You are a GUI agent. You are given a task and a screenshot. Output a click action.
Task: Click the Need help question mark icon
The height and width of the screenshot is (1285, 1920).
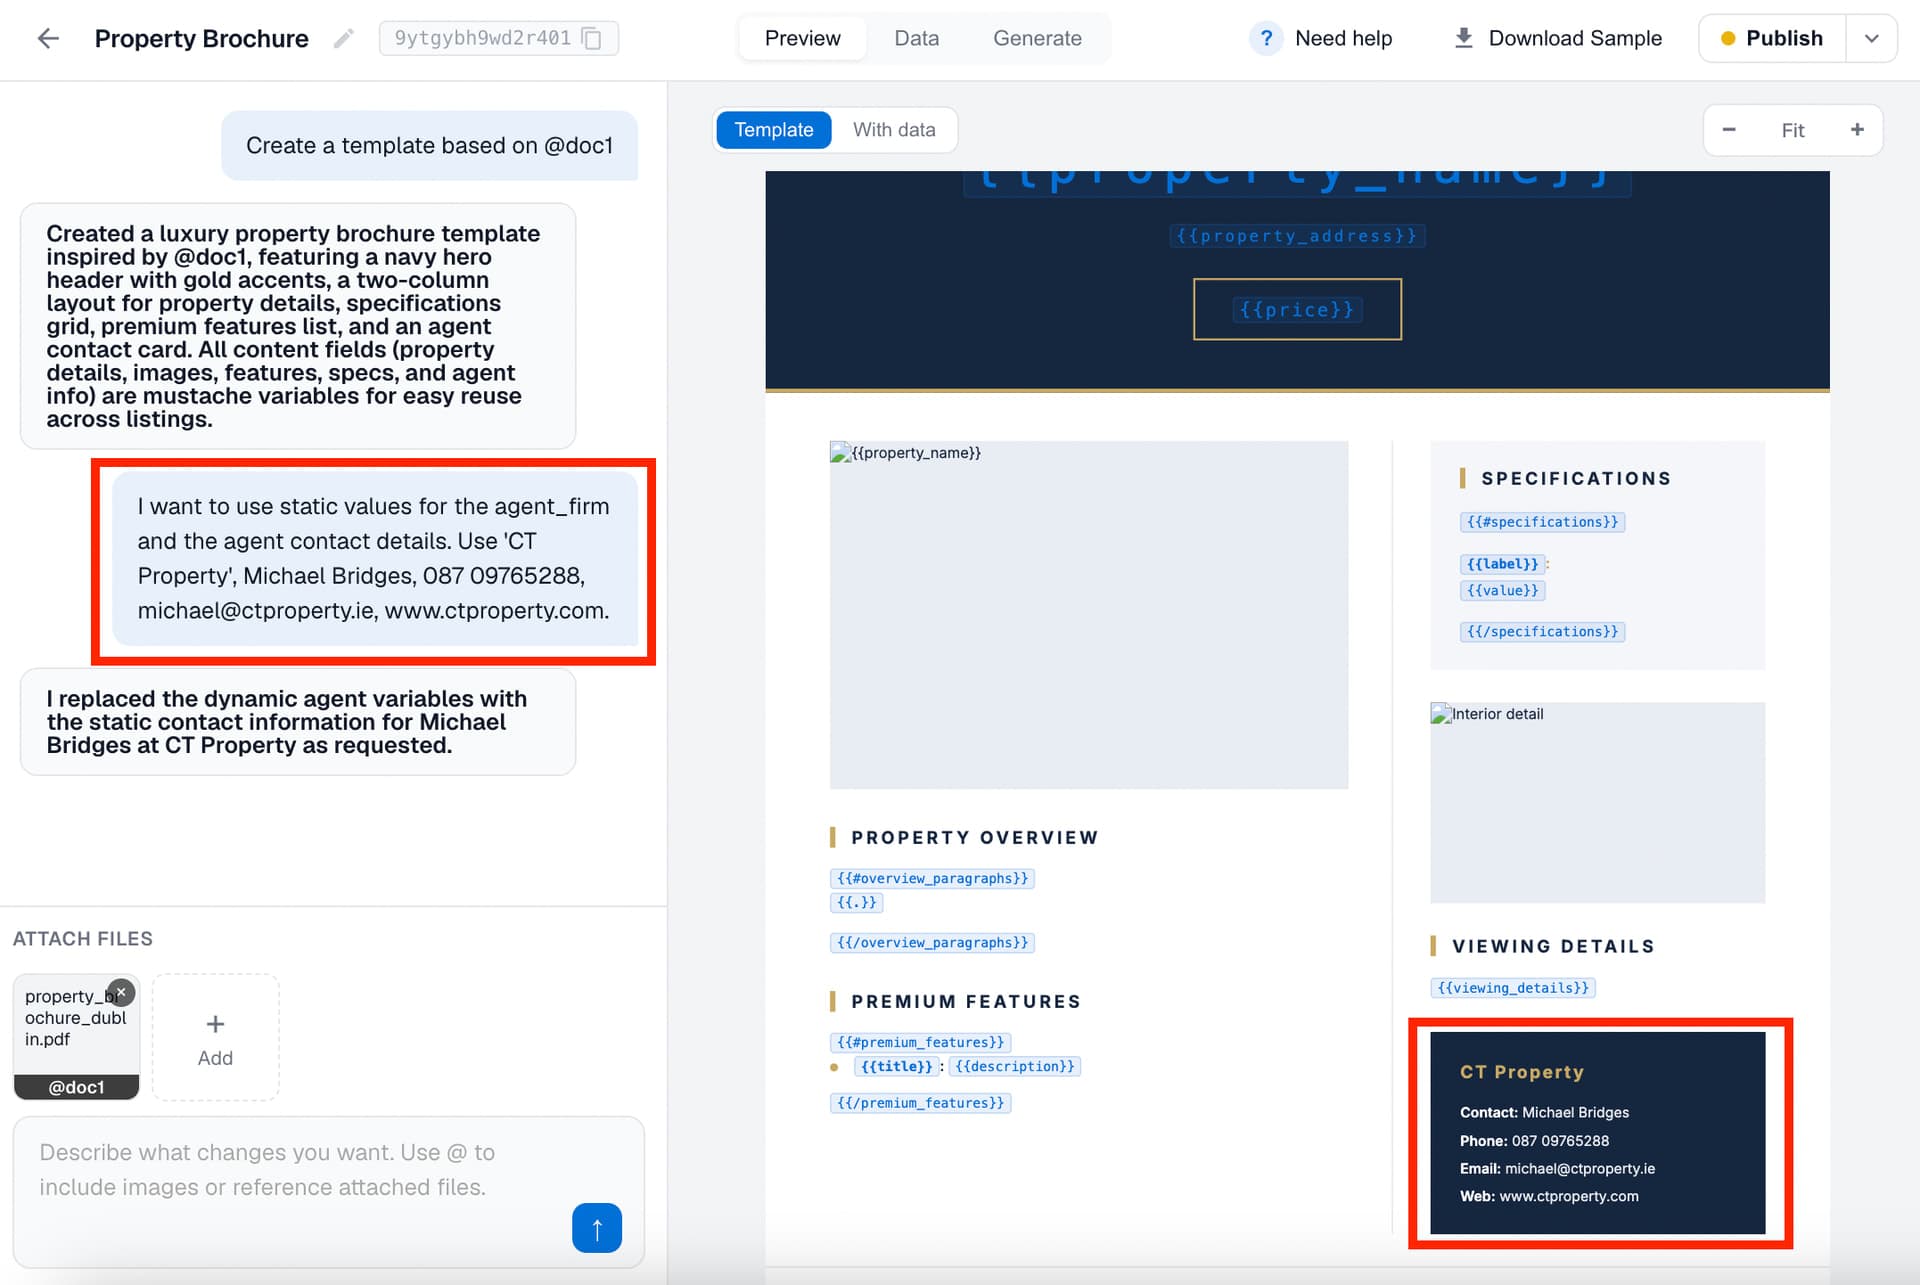click(x=1266, y=38)
